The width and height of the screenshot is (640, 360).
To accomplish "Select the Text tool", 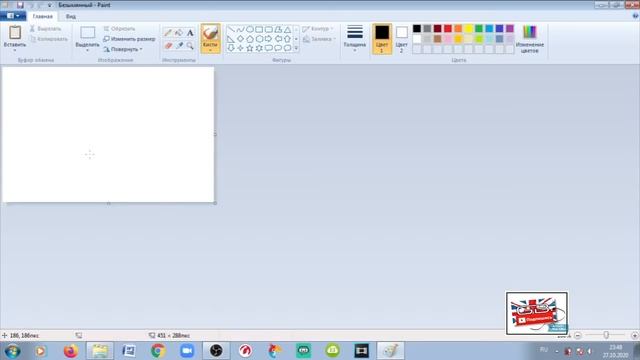I will pyautogui.click(x=190, y=33).
